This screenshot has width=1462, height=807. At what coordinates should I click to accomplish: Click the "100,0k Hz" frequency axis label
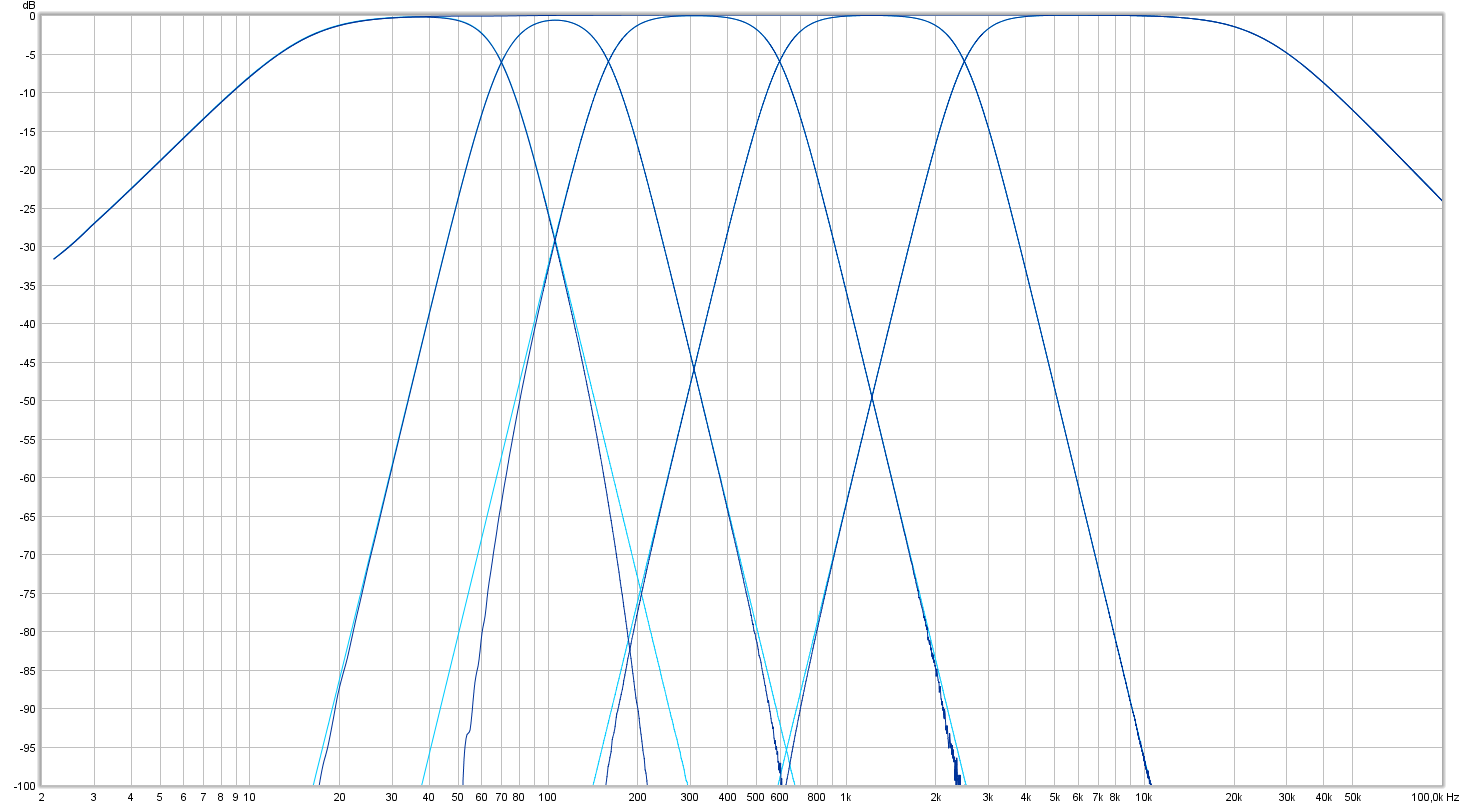pos(1435,798)
